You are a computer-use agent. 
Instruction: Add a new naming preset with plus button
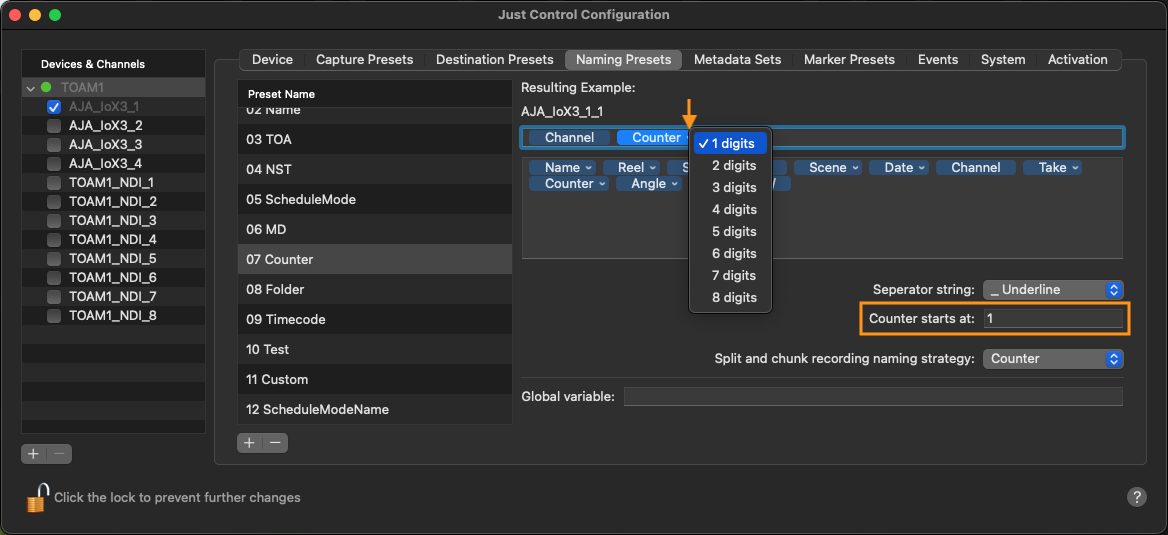pos(250,443)
